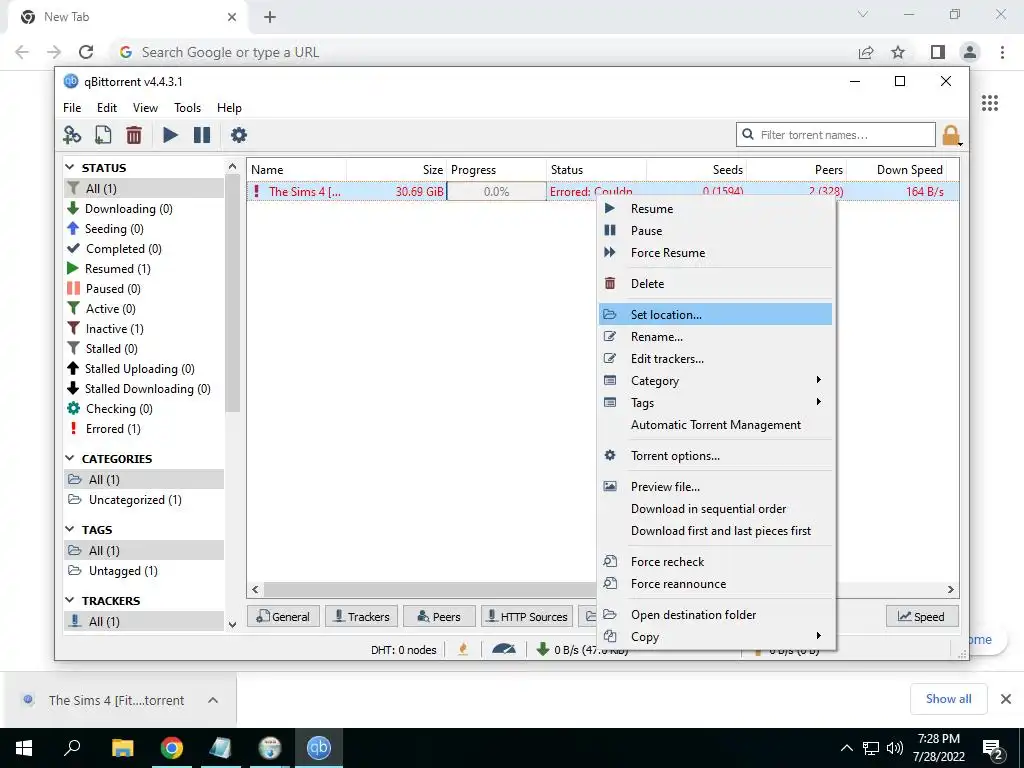Choose Edit trackers... menu entry

click(x=716, y=359)
